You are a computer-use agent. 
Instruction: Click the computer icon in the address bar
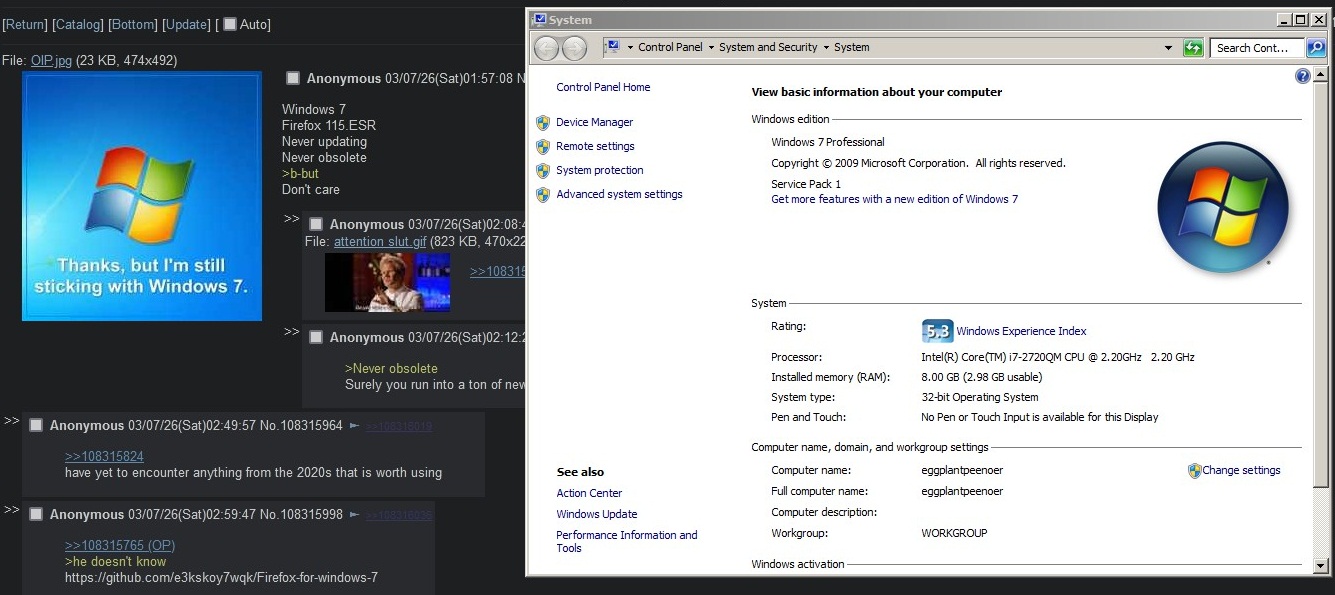(613, 47)
